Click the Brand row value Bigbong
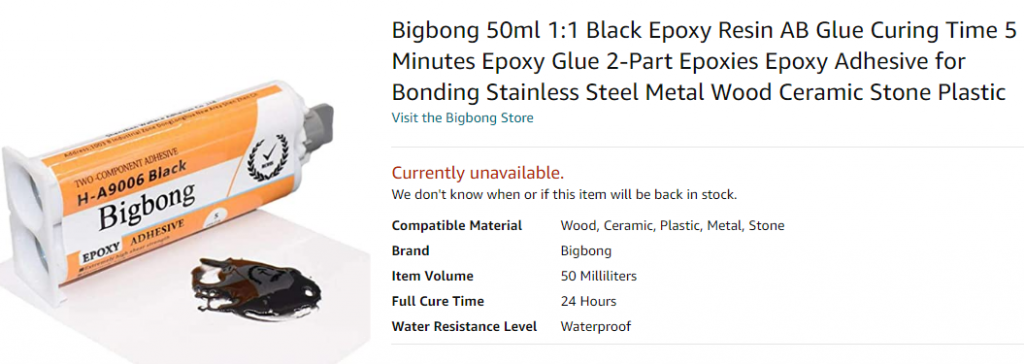The width and height of the screenshot is (1024, 364). [586, 251]
